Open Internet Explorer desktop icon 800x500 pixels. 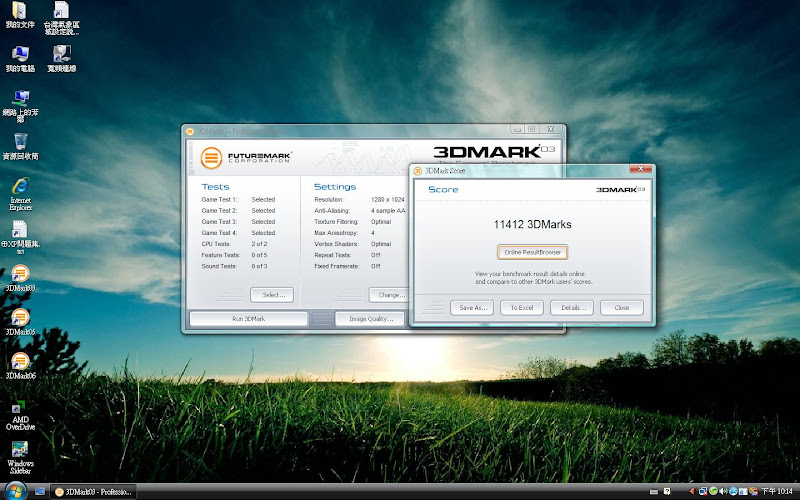tap(20, 194)
